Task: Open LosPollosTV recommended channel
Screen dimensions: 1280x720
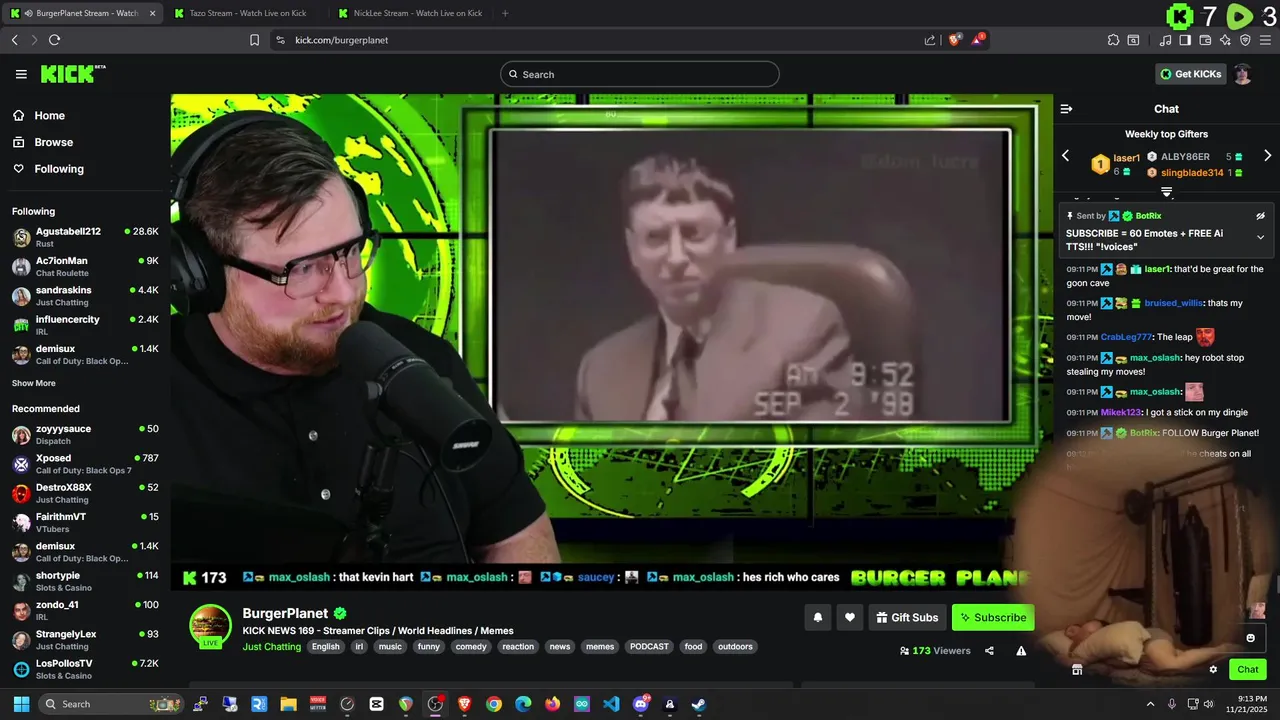Action: (85, 669)
